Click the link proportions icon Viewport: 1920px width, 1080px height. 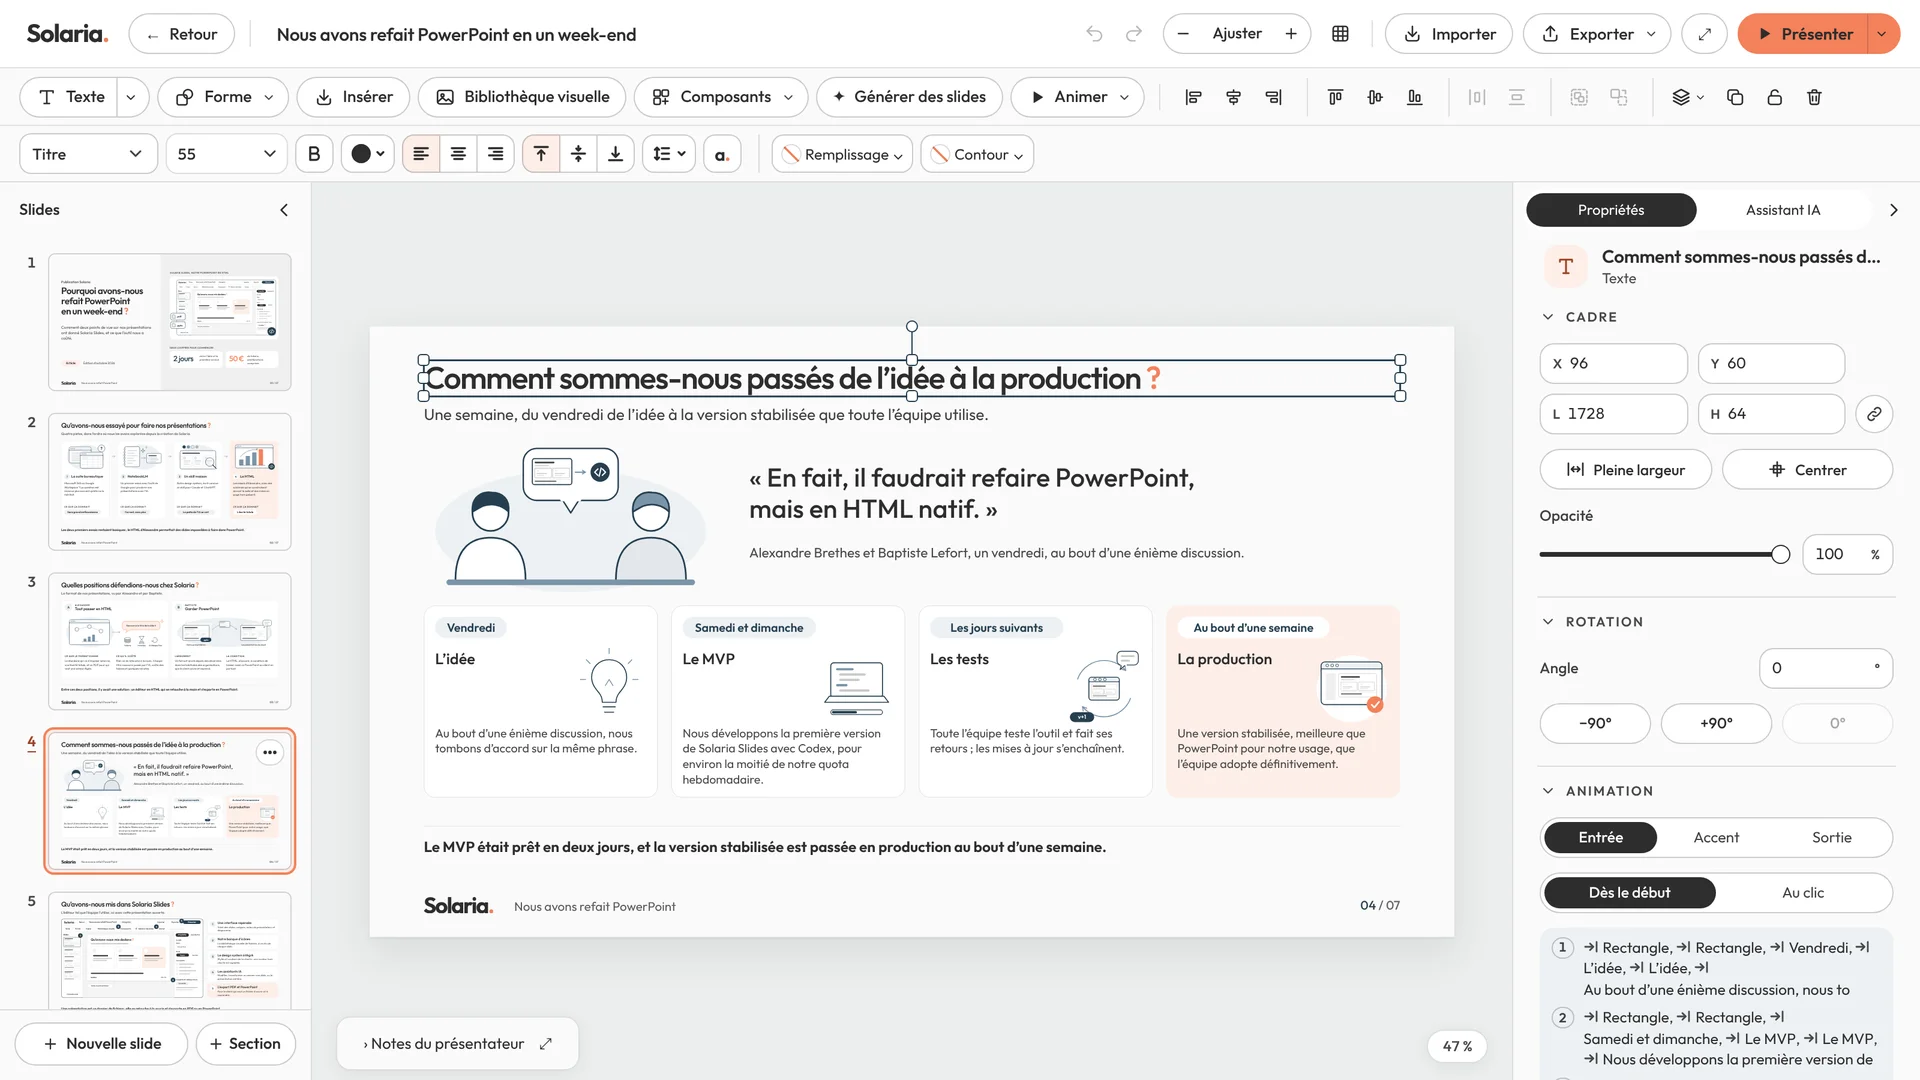click(1874, 414)
